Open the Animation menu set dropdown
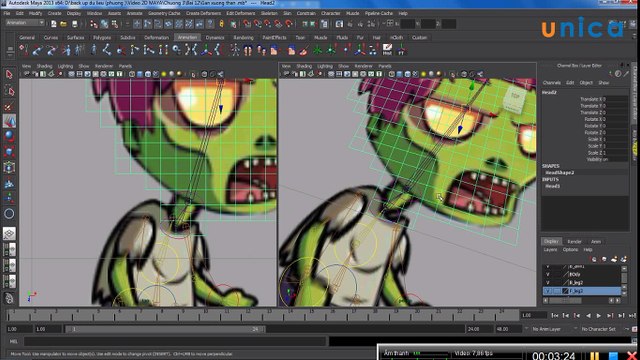The width and height of the screenshot is (640, 360). pos(25,23)
